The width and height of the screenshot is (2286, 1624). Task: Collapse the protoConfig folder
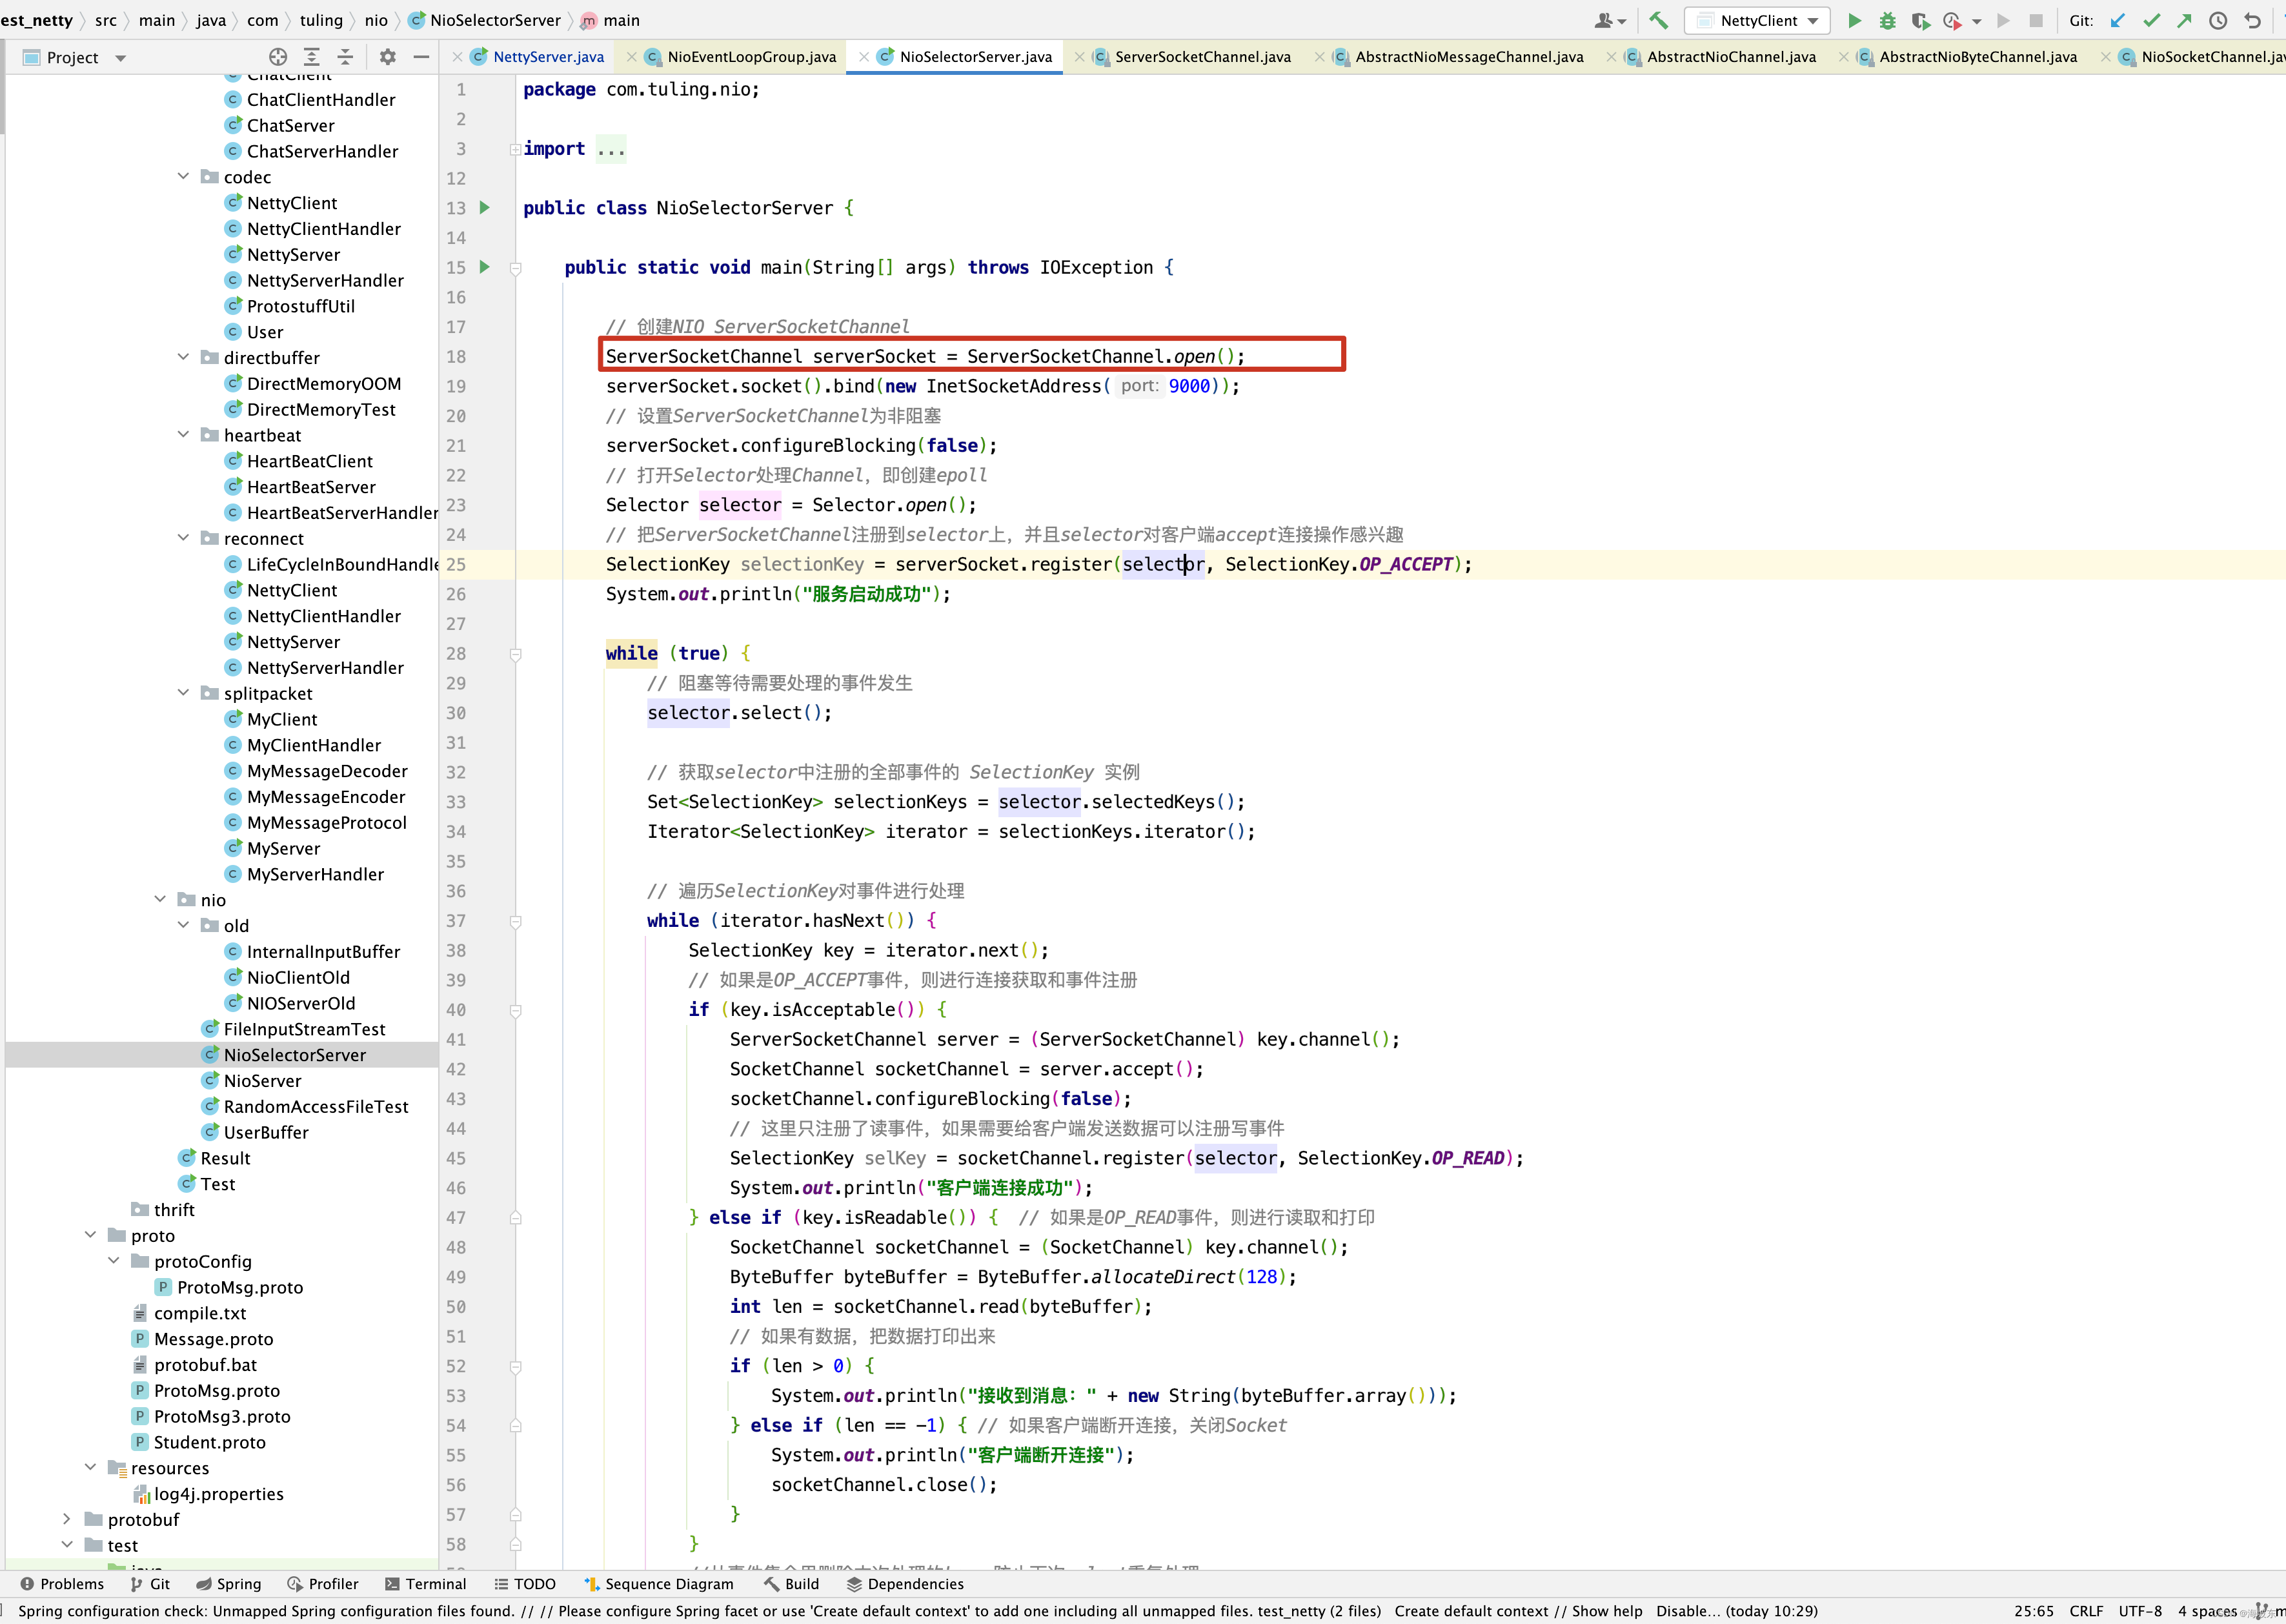[x=113, y=1261]
